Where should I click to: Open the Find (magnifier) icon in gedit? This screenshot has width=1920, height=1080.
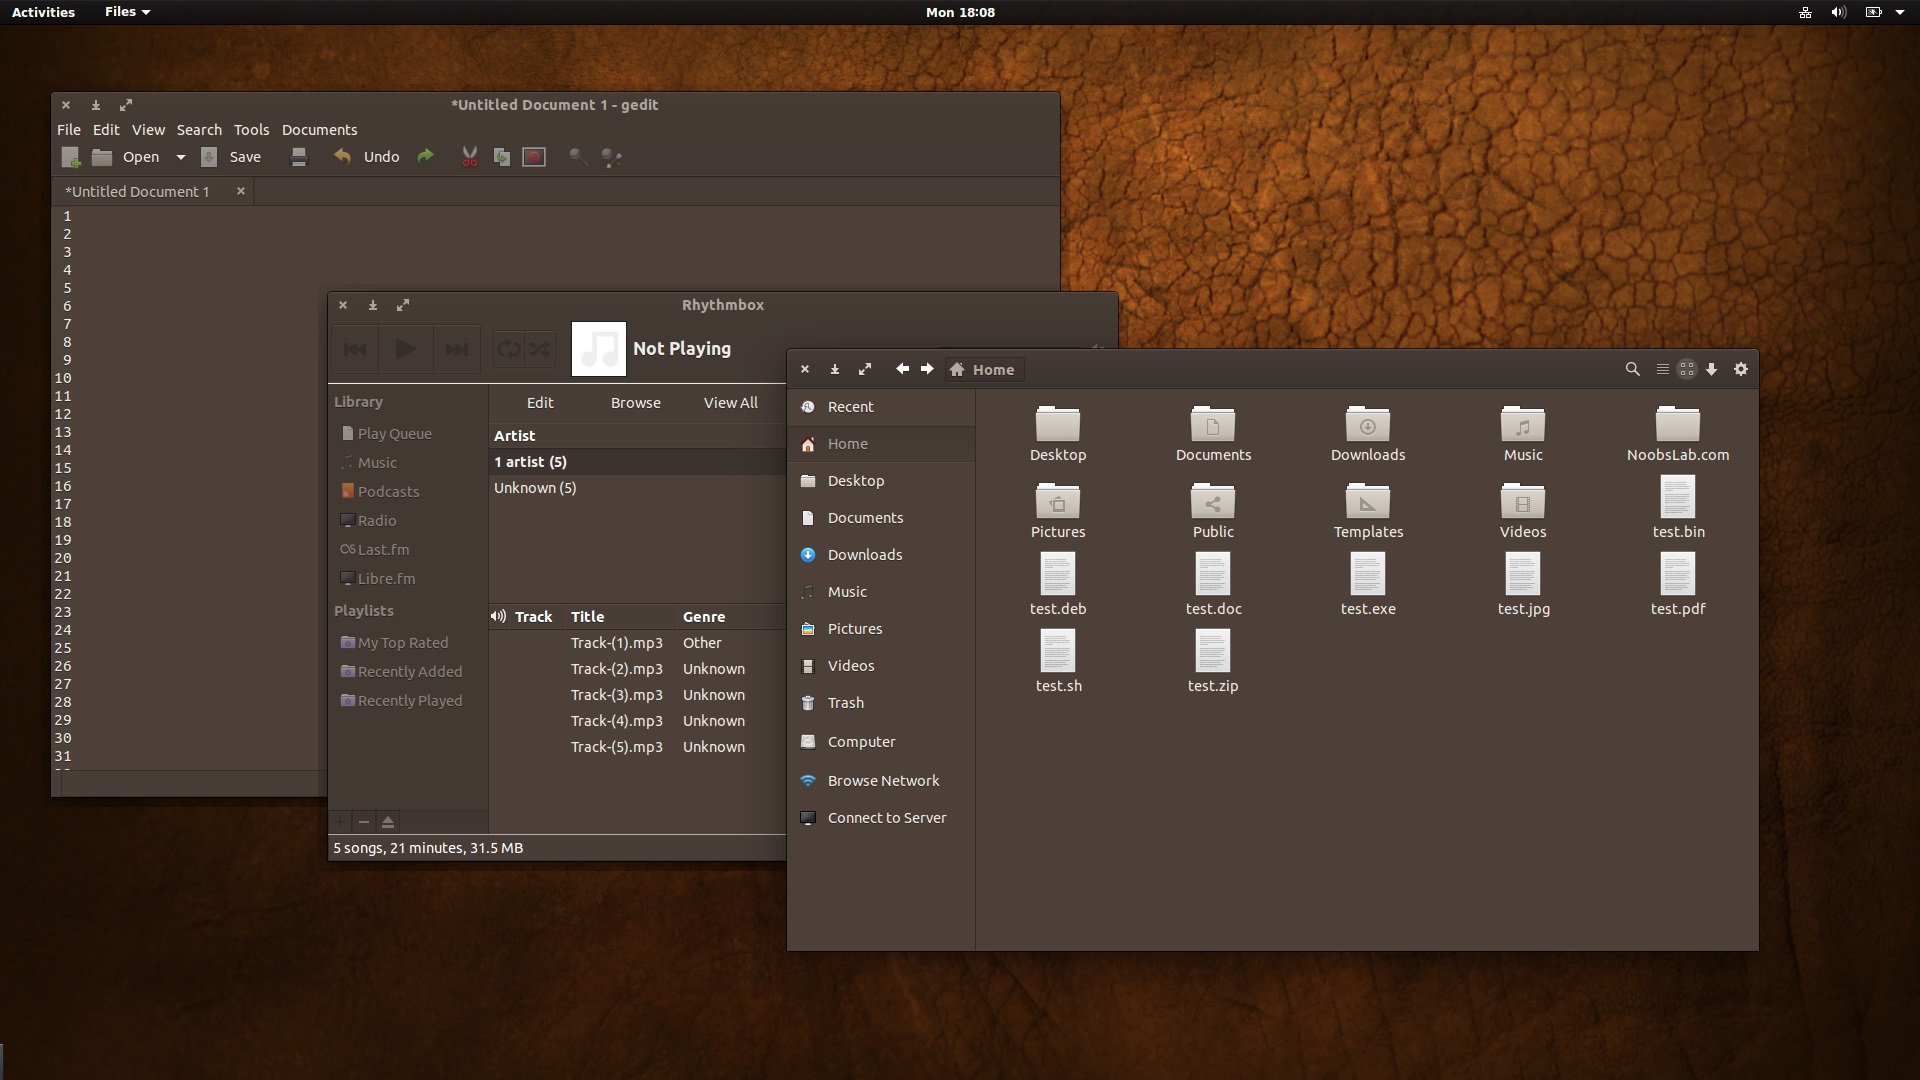(x=577, y=157)
